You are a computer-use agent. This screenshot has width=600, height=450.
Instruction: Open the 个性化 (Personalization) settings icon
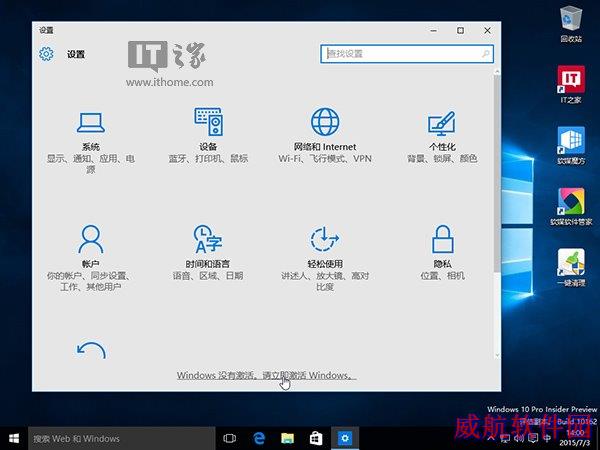[x=442, y=123]
